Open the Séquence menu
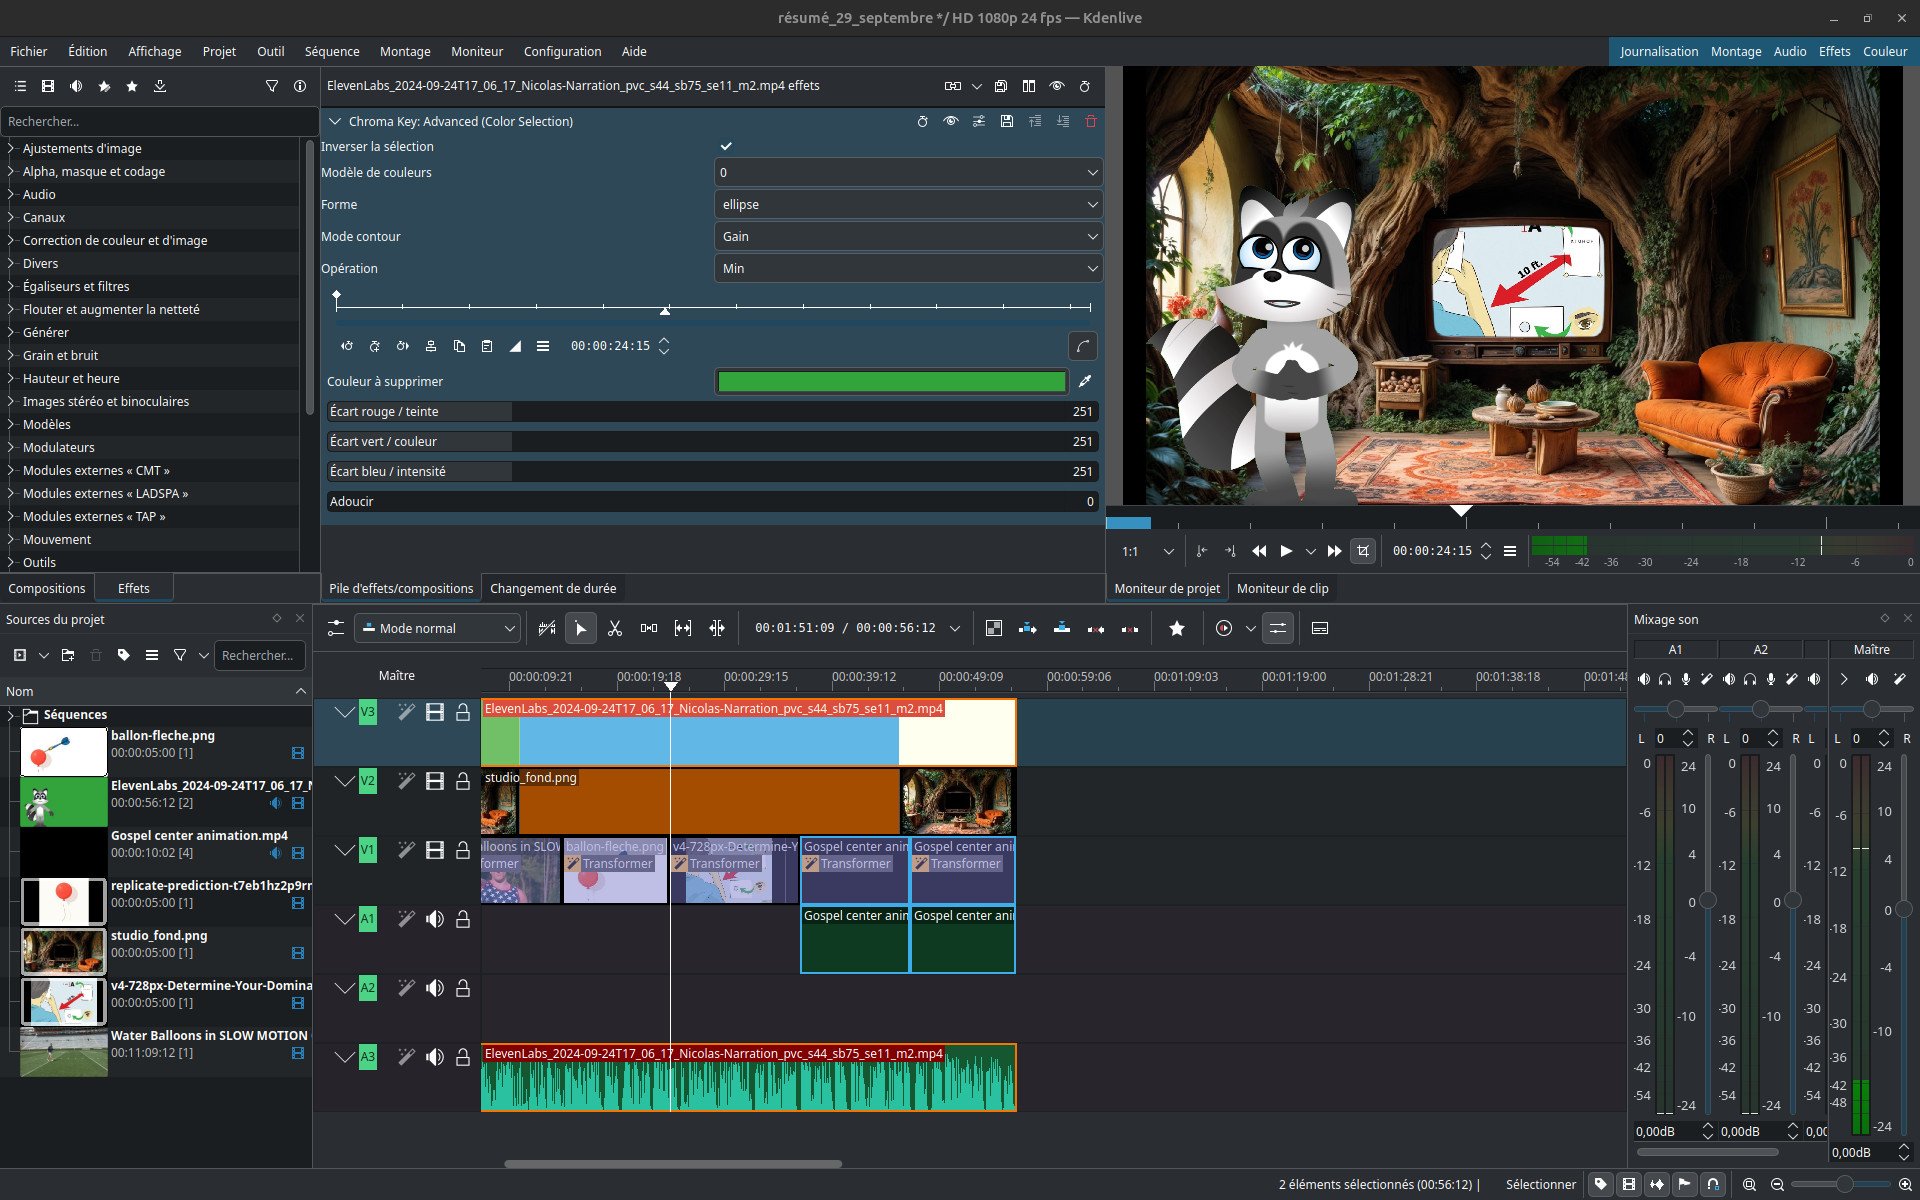 click(332, 51)
